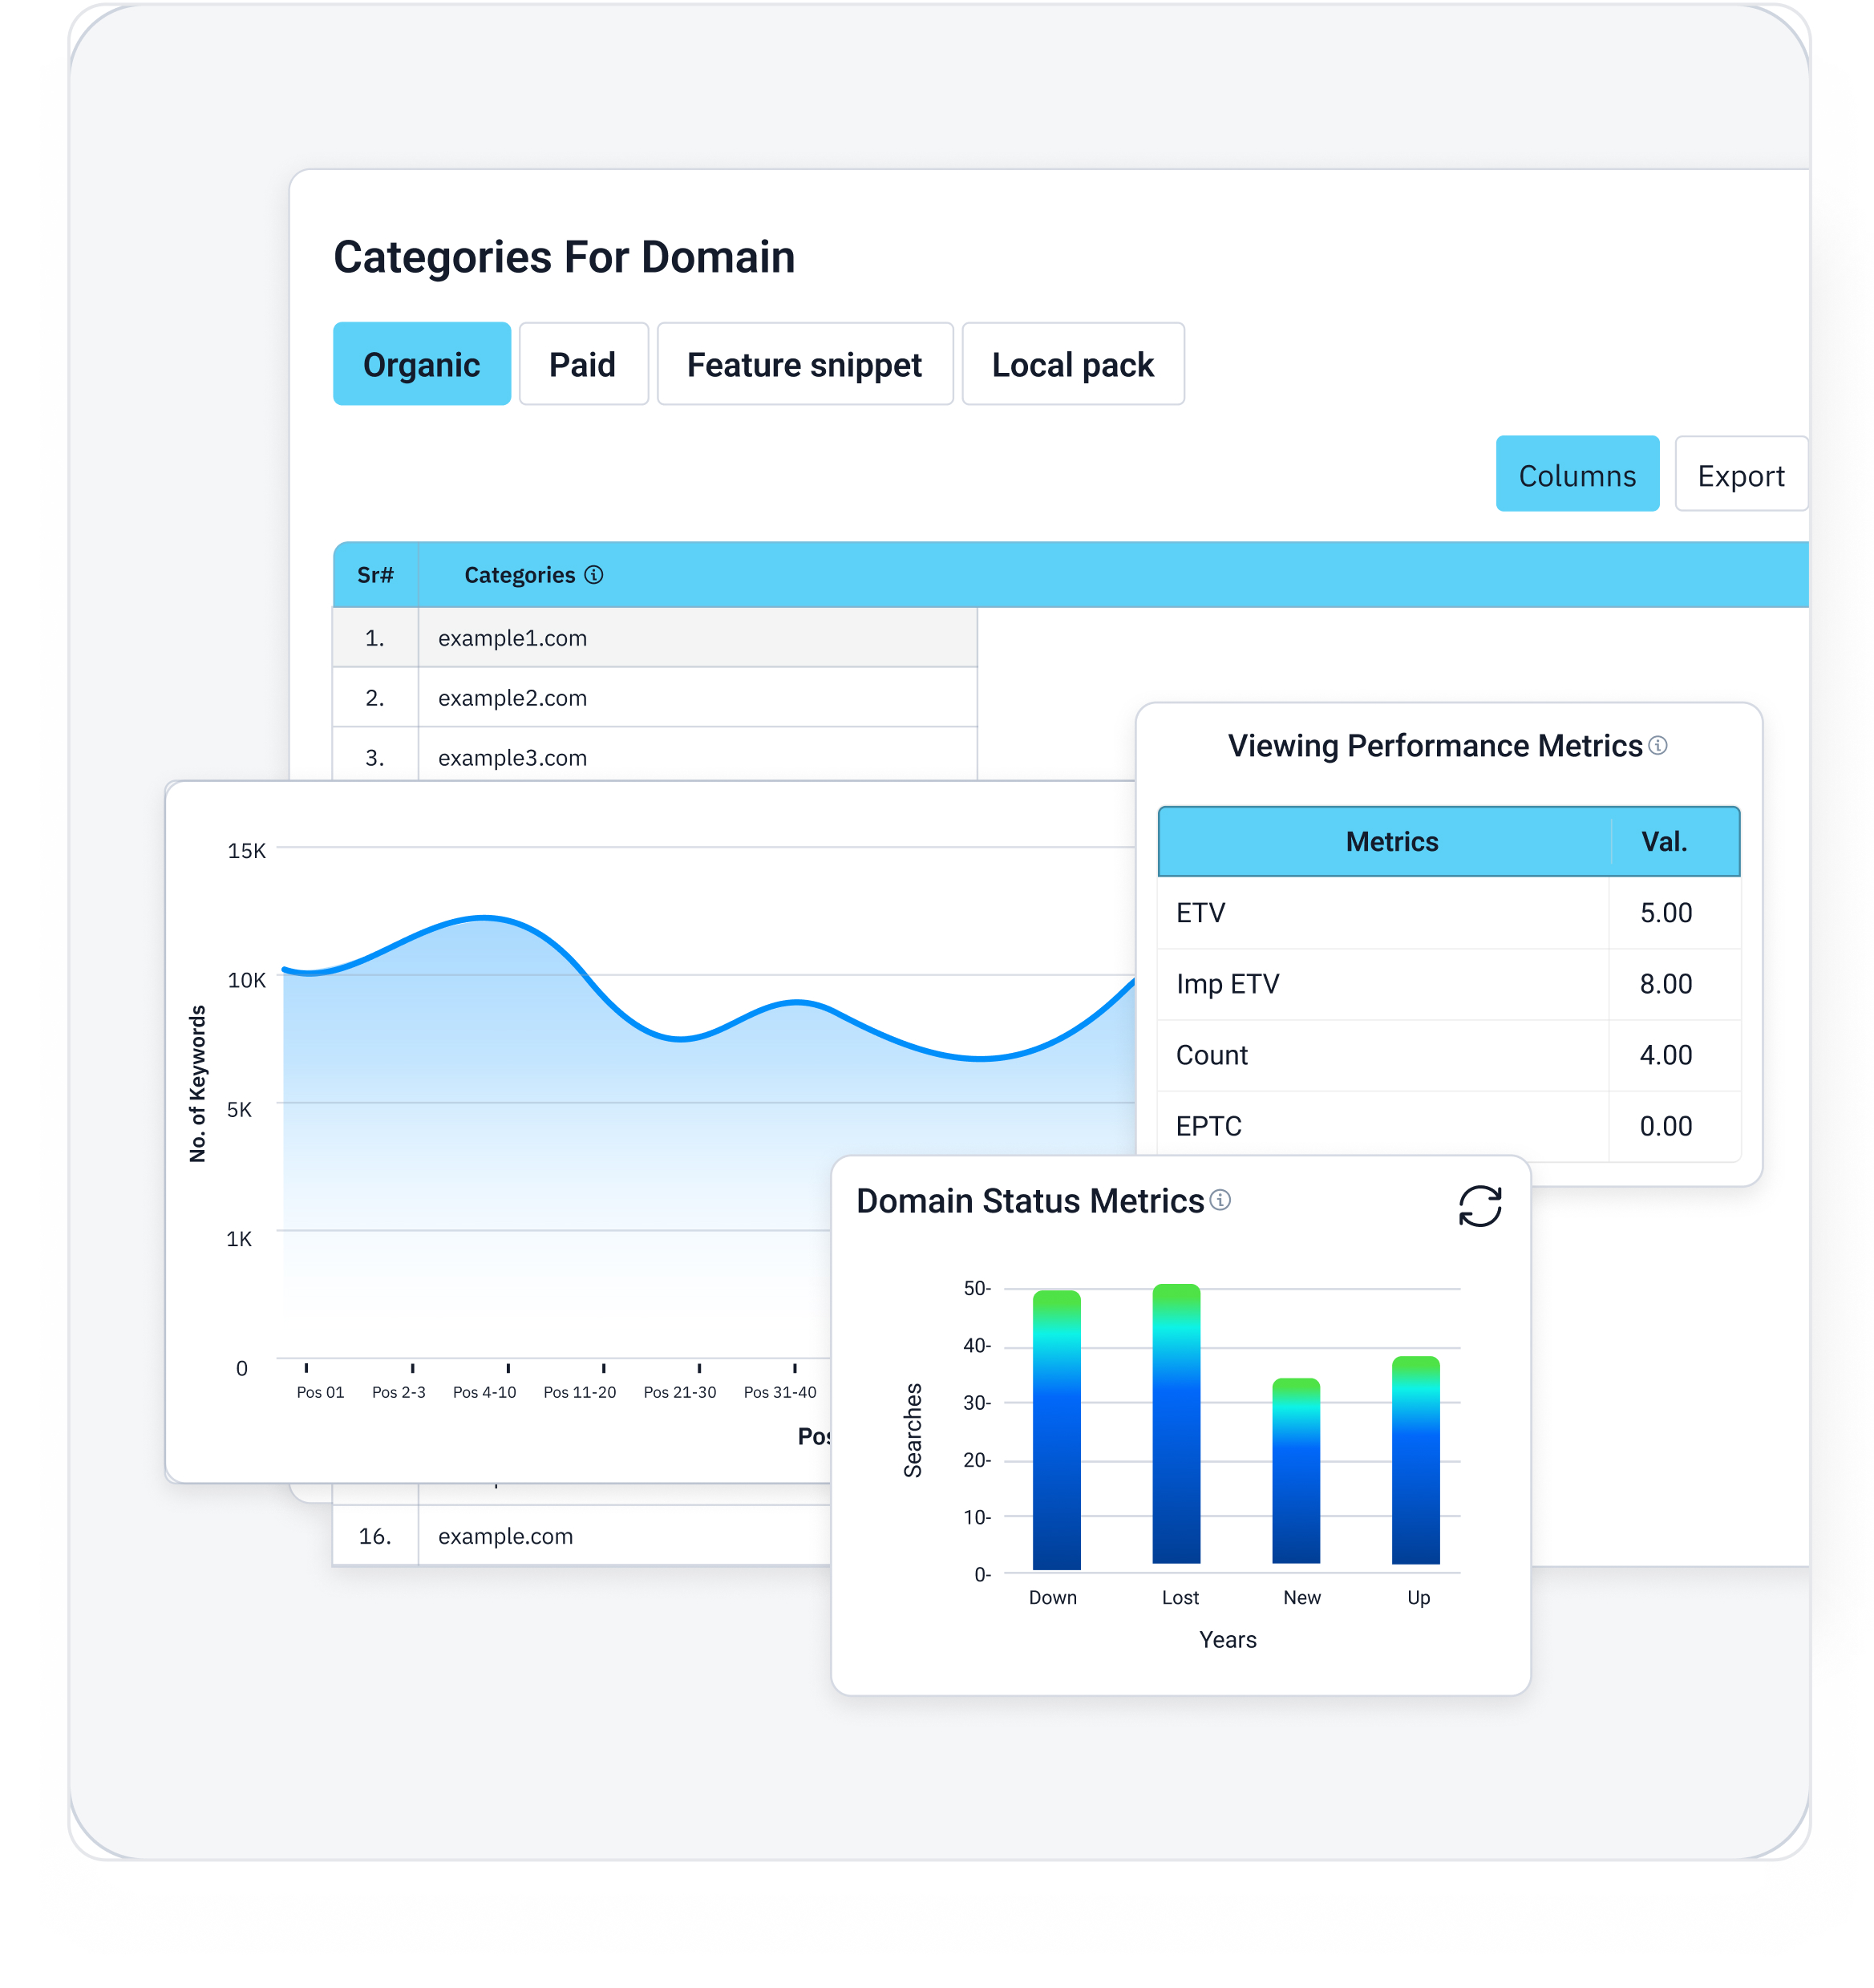Screen dimensions: 1874x1988
Task: Click the Up bar in chart
Action: pyautogui.click(x=1415, y=1460)
